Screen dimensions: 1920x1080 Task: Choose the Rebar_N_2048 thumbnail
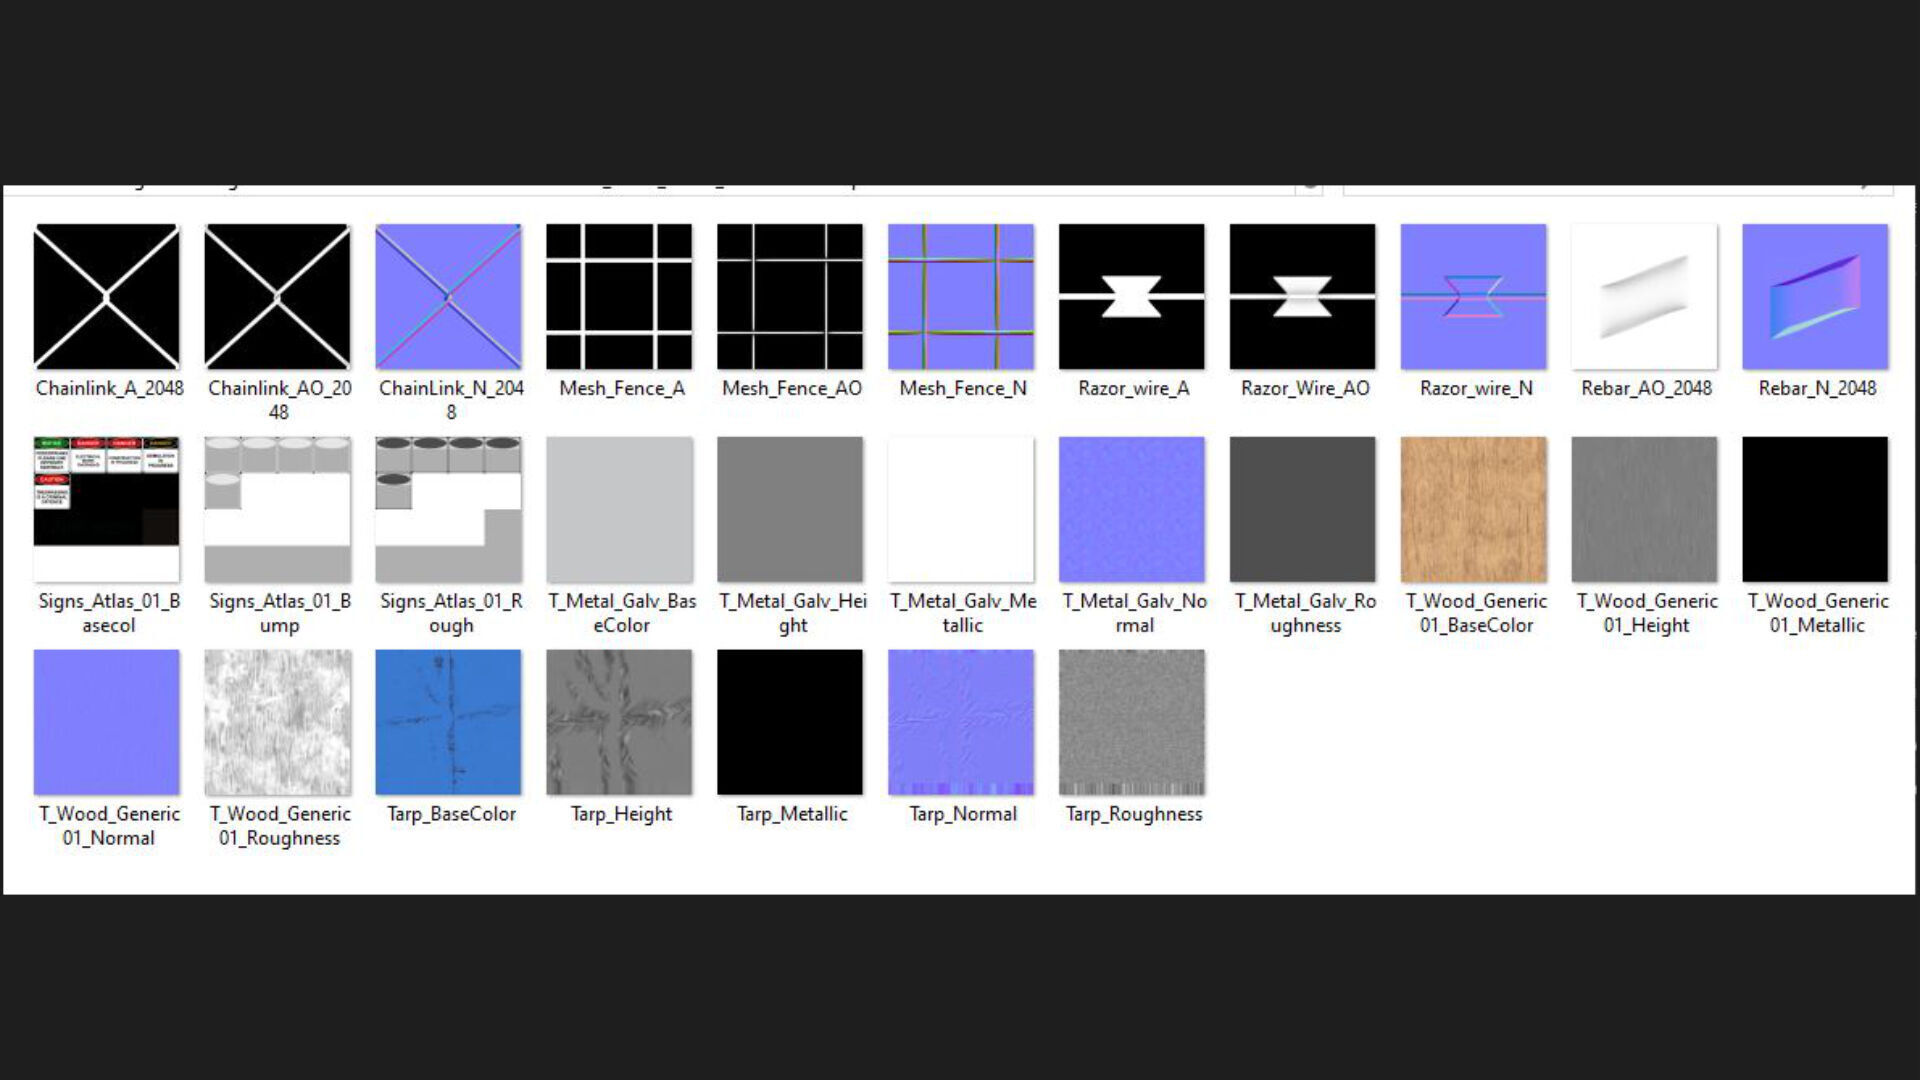point(1815,297)
